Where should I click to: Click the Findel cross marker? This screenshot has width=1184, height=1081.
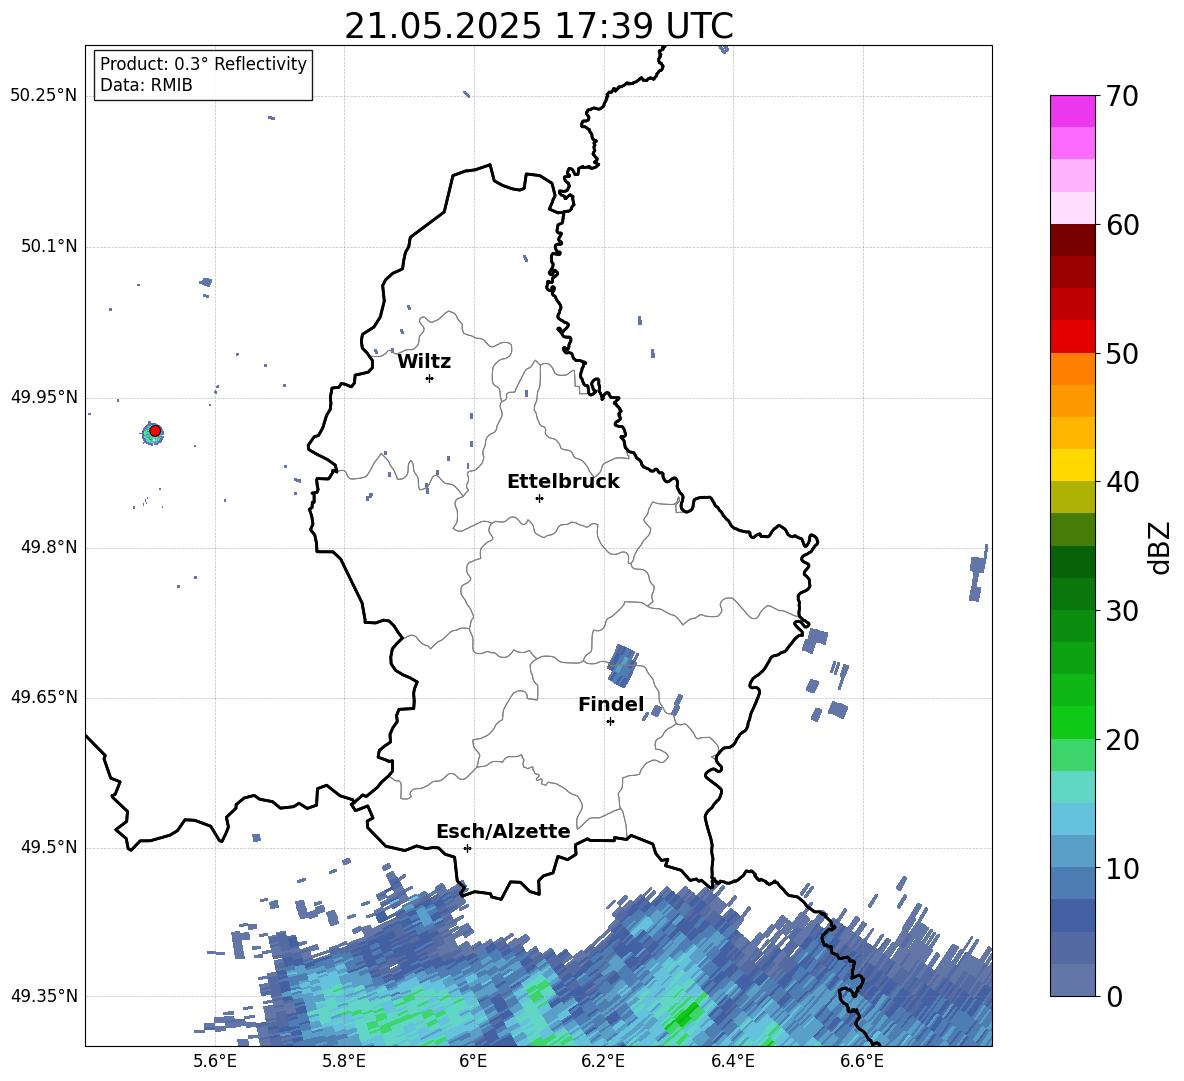[610, 722]
